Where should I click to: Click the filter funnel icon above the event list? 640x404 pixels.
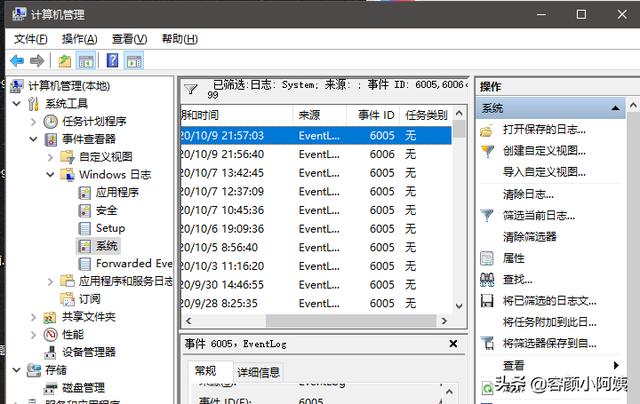coord(191,89)
